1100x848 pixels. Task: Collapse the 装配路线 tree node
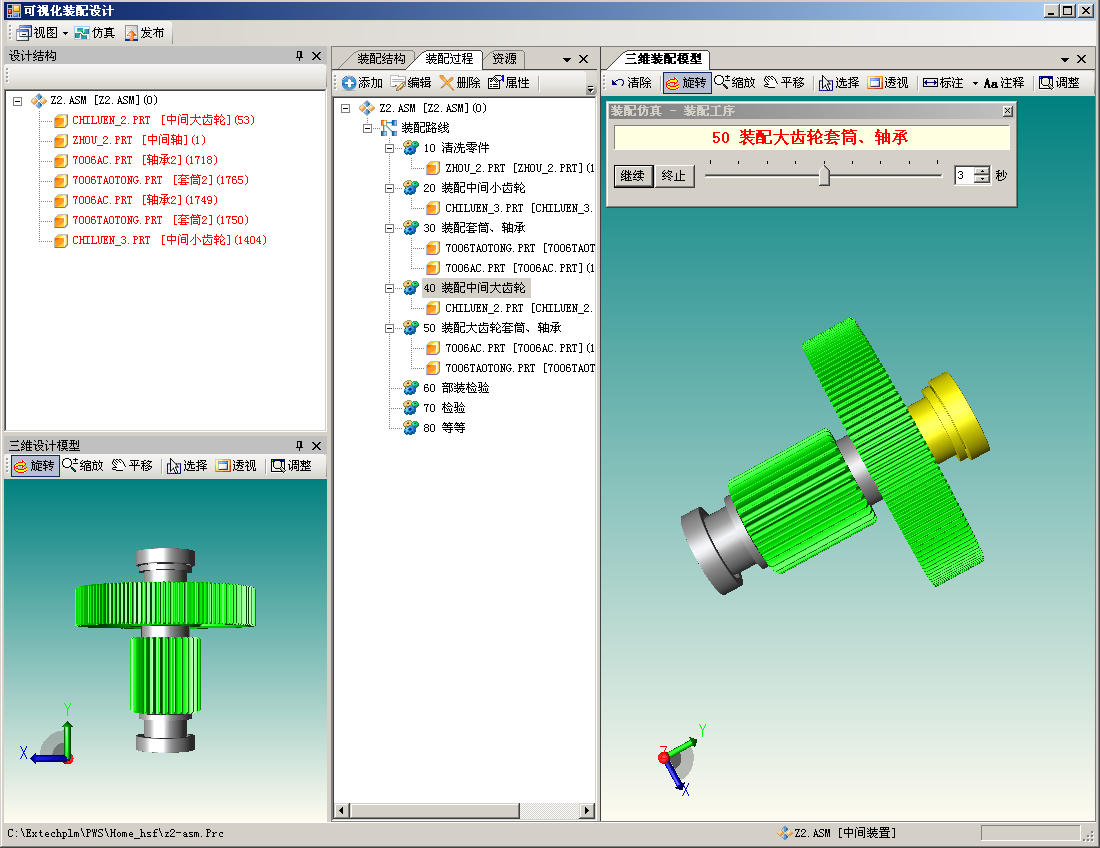[x=369, y=128]
